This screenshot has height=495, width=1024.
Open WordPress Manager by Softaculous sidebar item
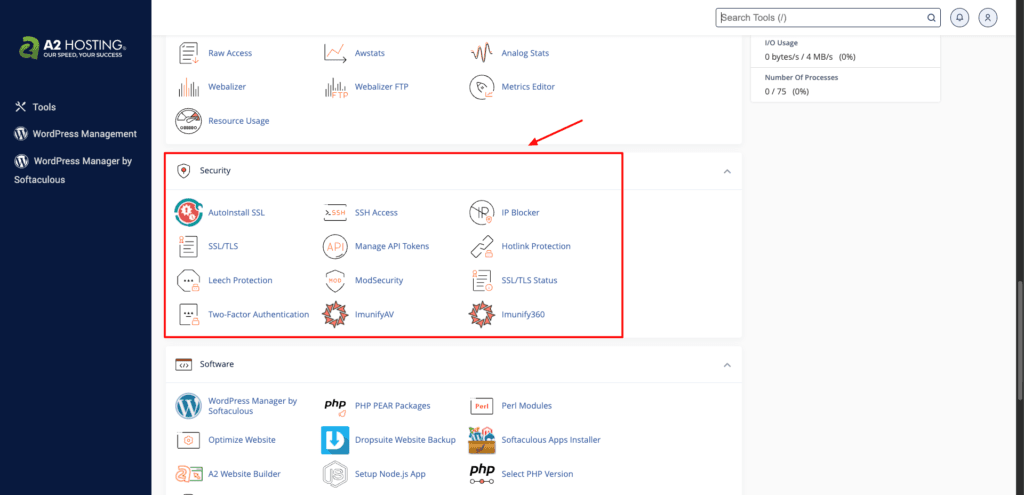[73, 170]
